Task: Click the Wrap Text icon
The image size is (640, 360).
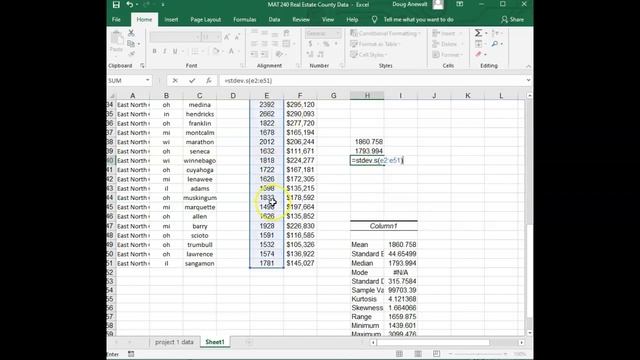Action: click(287, 33)
